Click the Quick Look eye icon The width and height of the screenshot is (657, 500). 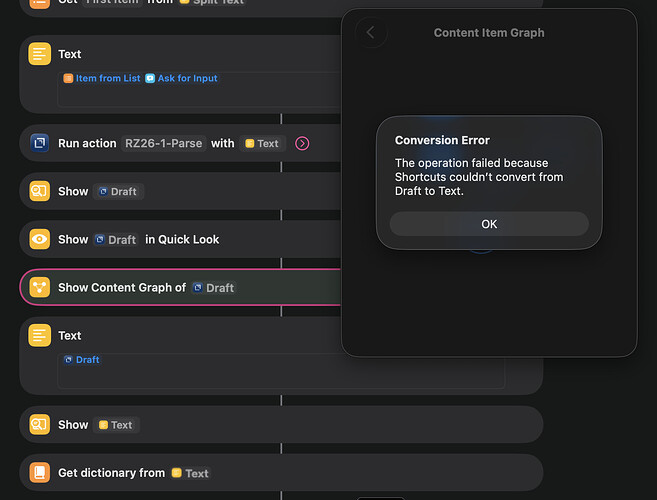pos(39,239)
